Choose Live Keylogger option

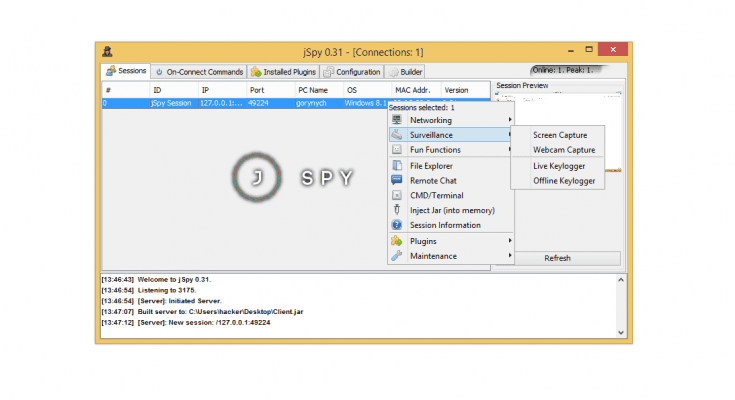coord(559,166)
